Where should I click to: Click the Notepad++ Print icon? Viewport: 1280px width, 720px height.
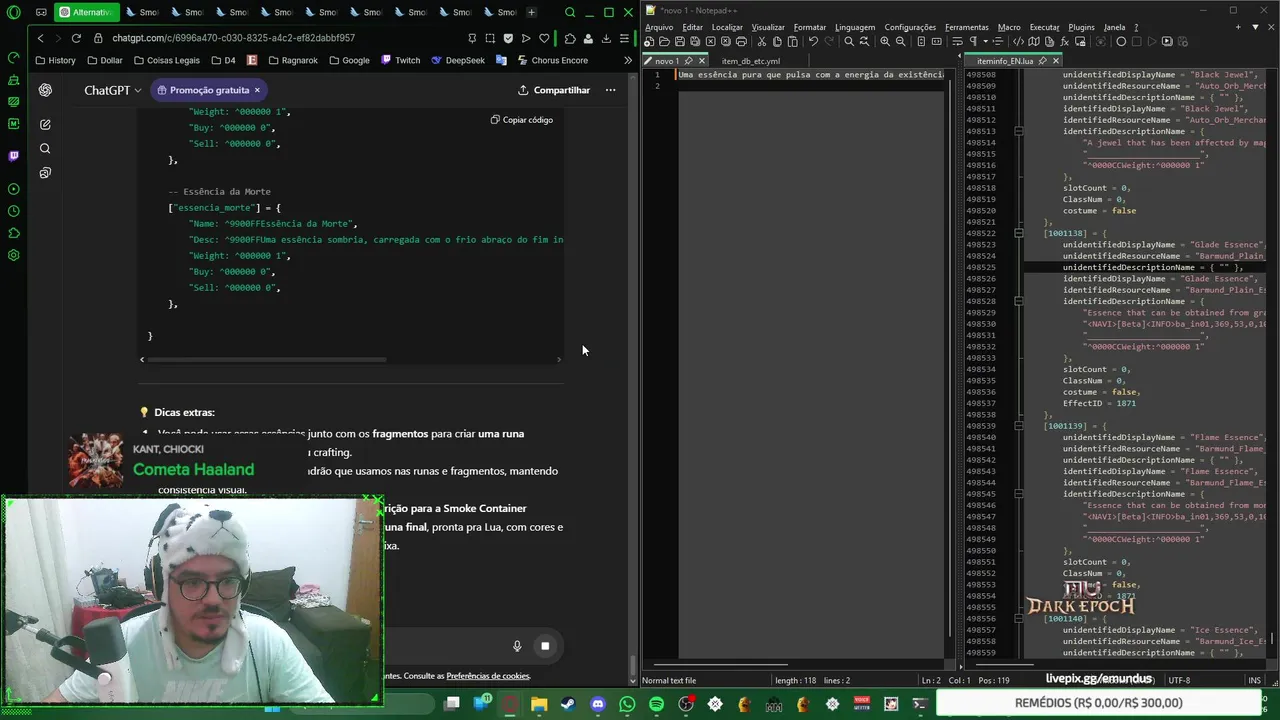741,42
